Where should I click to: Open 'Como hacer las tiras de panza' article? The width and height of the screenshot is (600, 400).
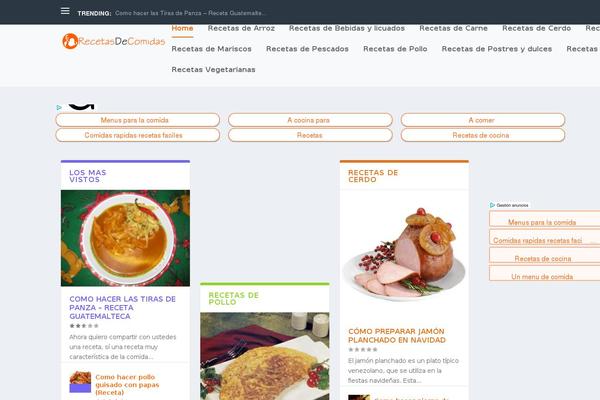coord(122,307)
